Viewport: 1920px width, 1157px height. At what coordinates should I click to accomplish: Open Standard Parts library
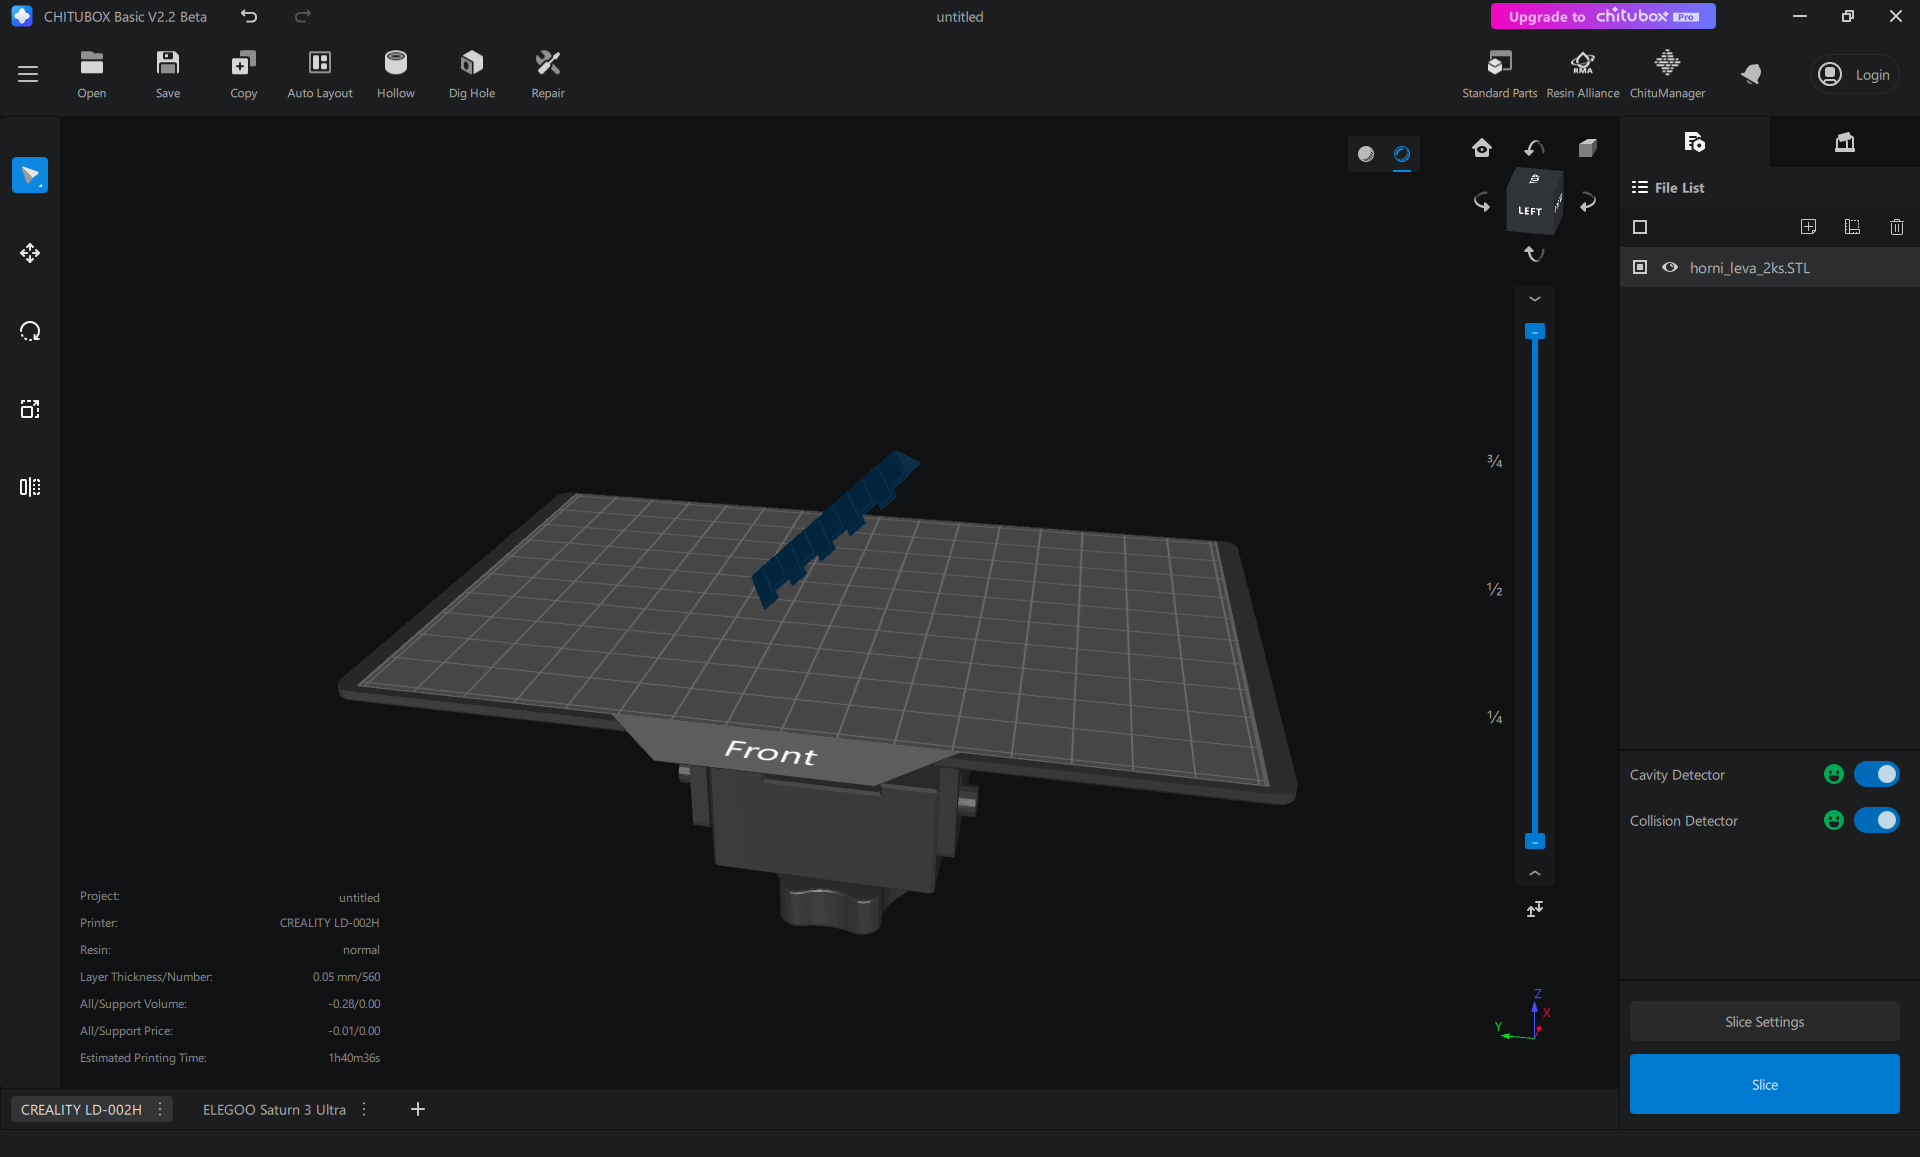[1498, 64]
